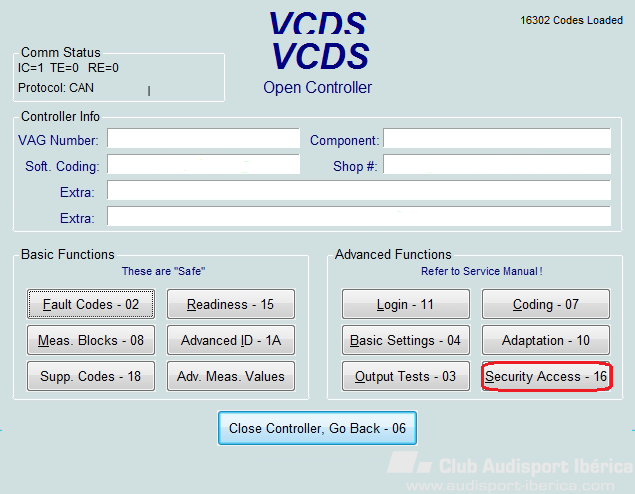The image size is (635, 494).
Task: Select the Soft. Coding field
Action: point(203,164)
